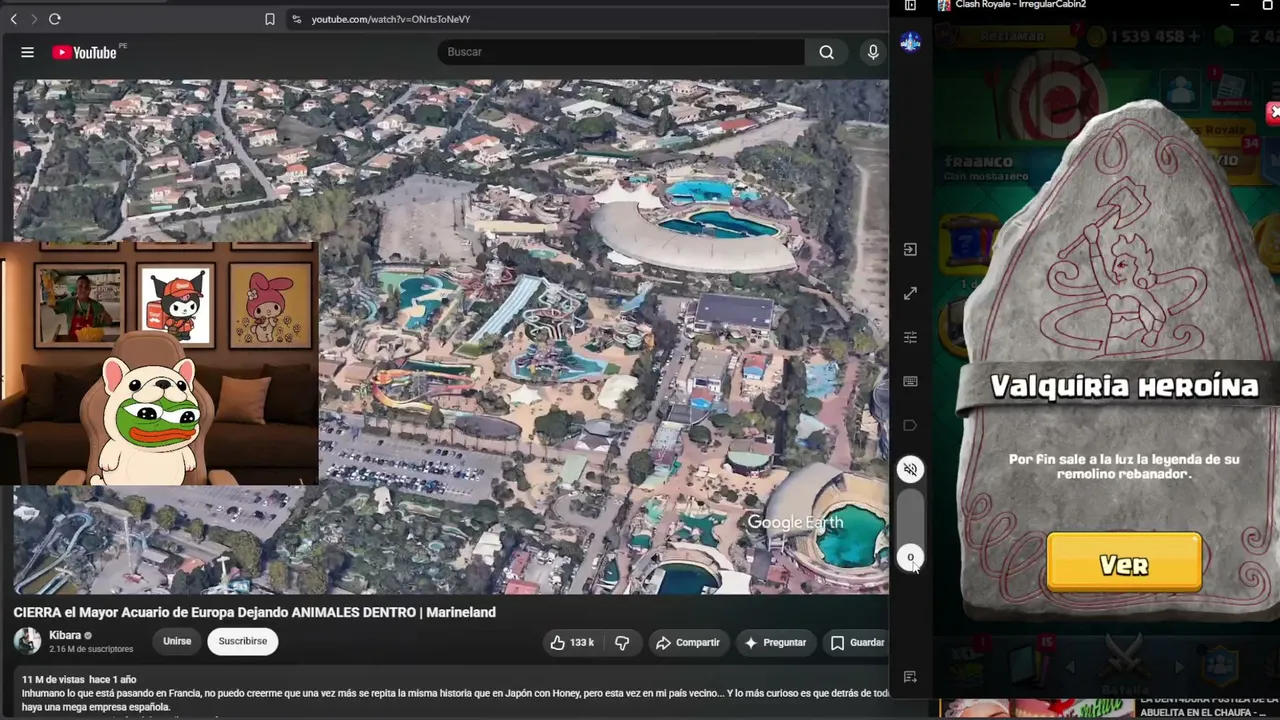Toggle sidebar panel icon near Clash Royale title
The width and height of the screenshot is (1280, 720).
910,5
